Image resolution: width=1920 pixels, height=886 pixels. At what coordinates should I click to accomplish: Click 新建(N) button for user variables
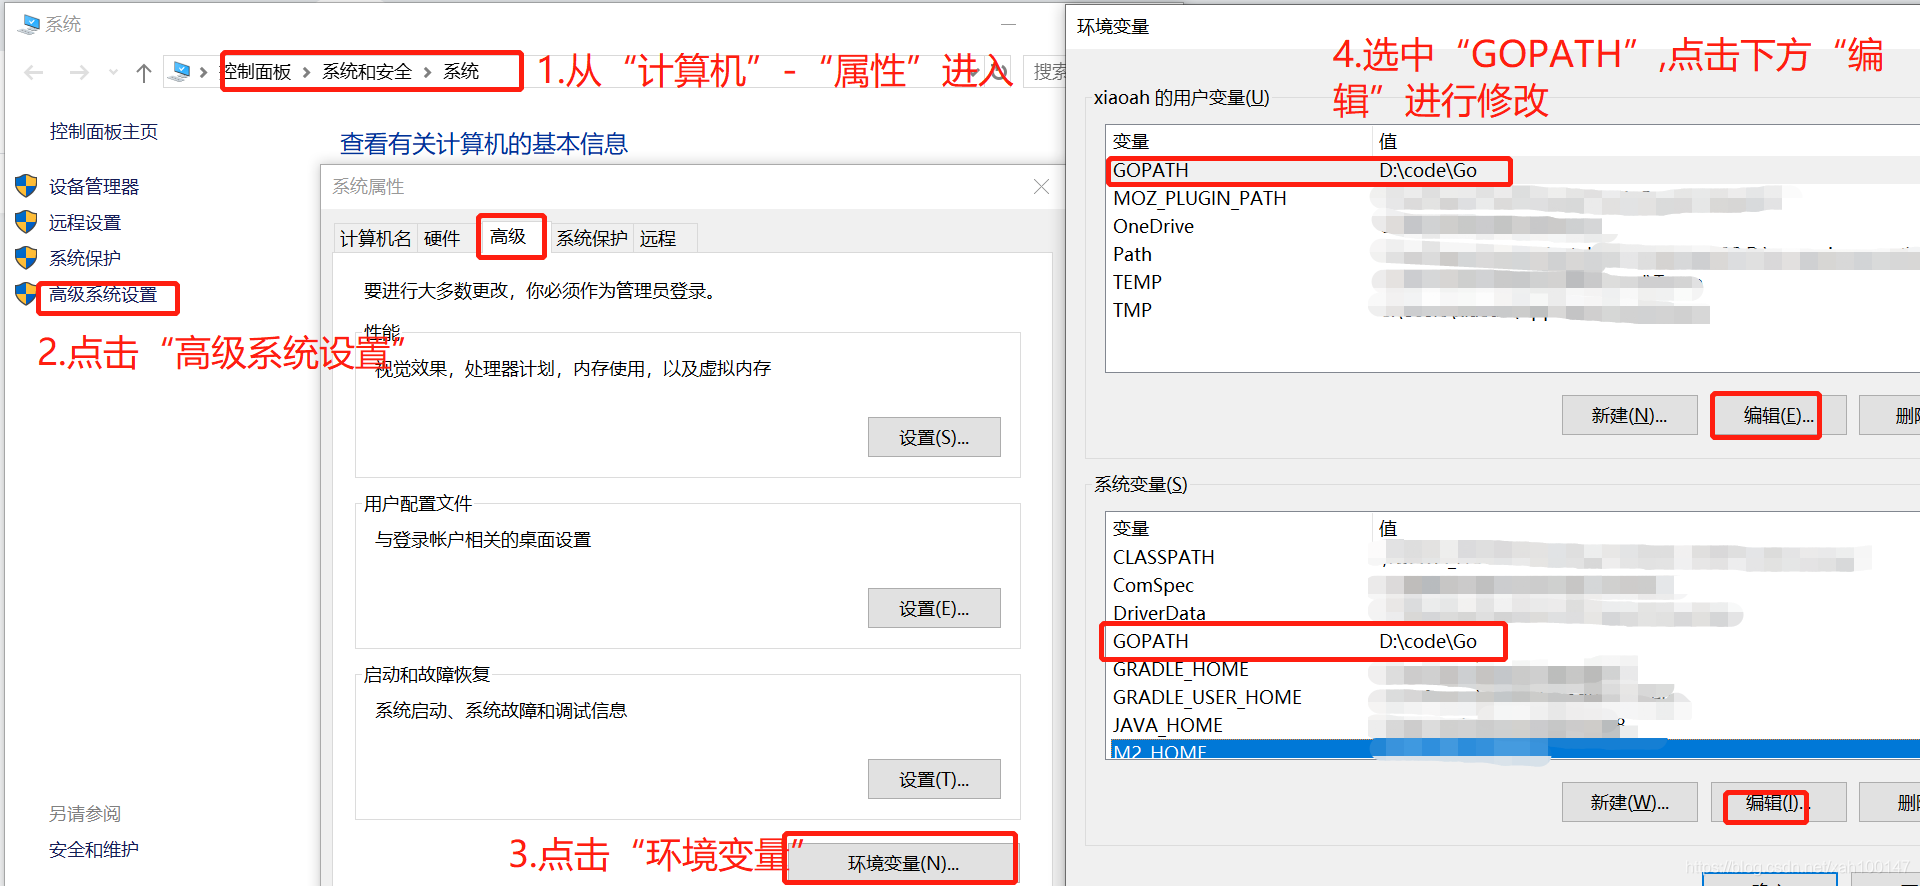(x=1629, y=415)
